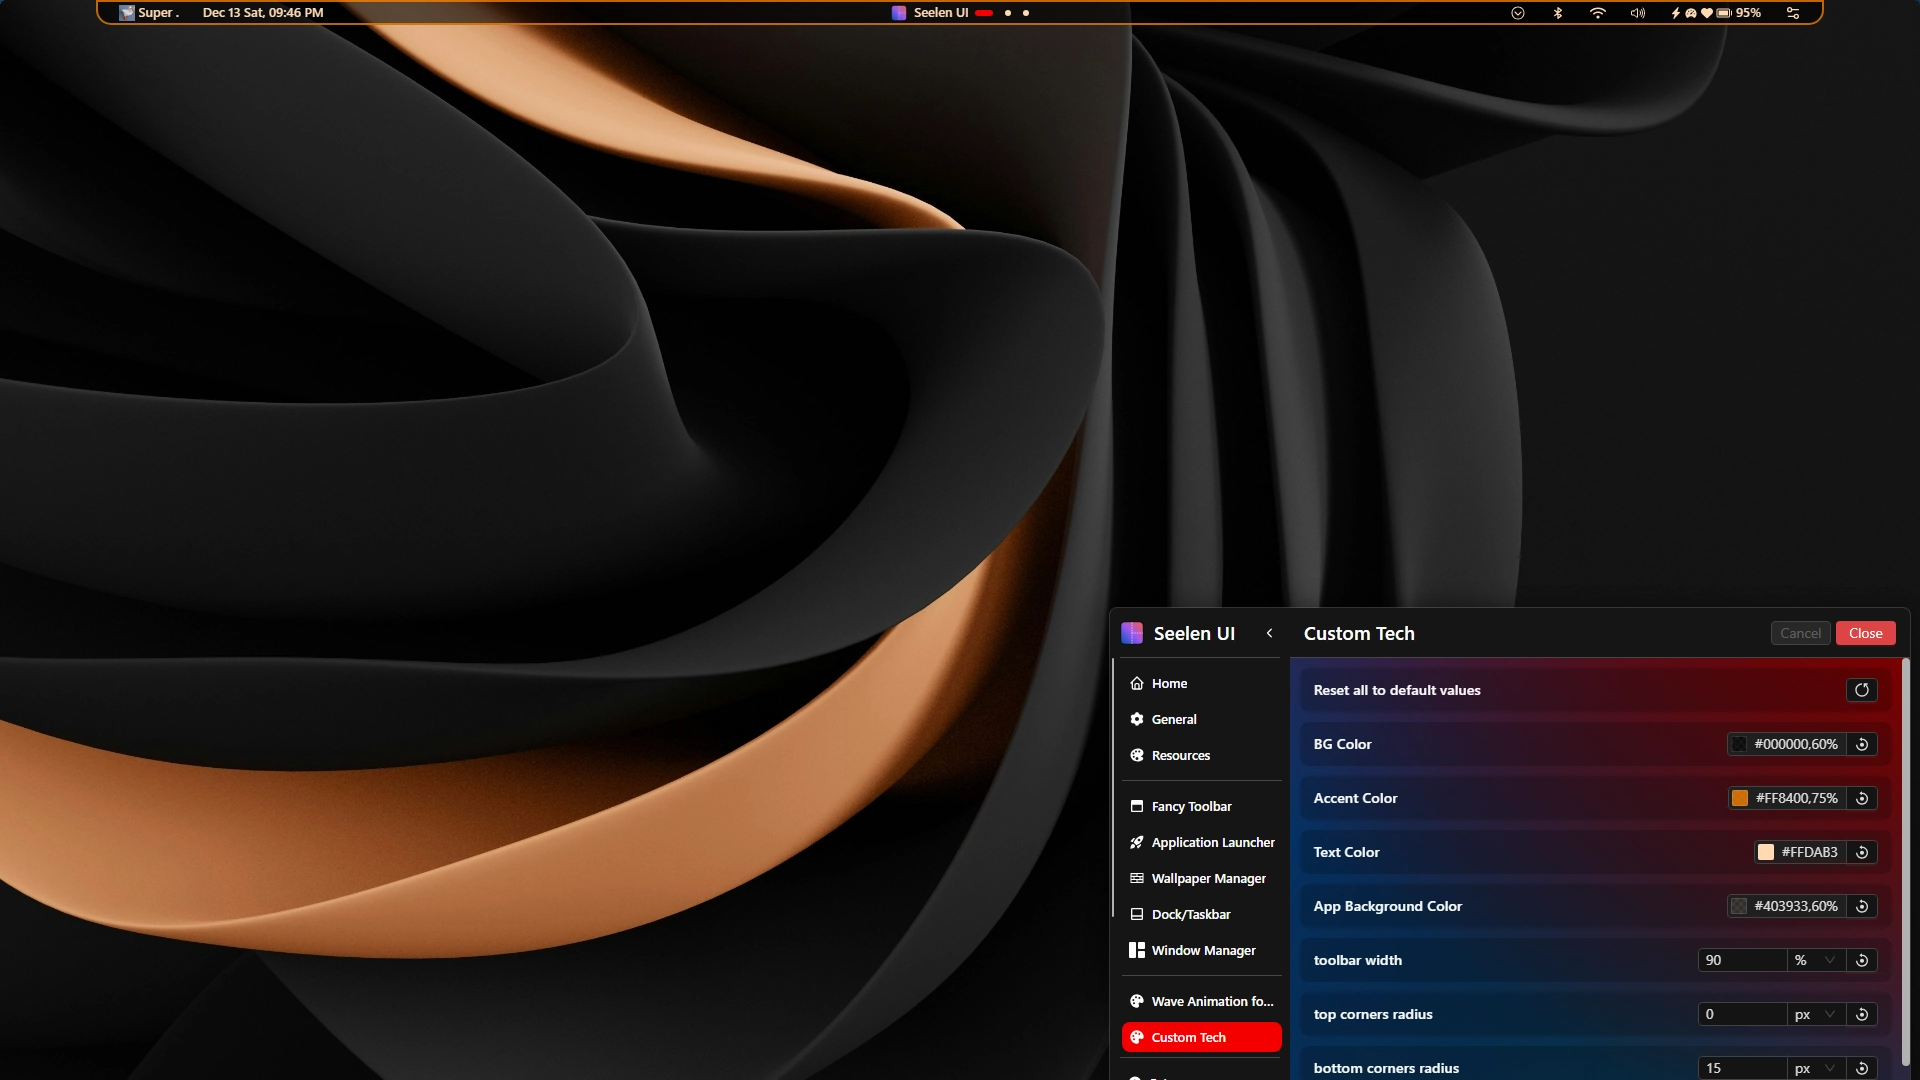Screen dimensions: 1920x1080
Task: Toggle the volume icon in the system tray
Action: click(x=1637, y=13)
